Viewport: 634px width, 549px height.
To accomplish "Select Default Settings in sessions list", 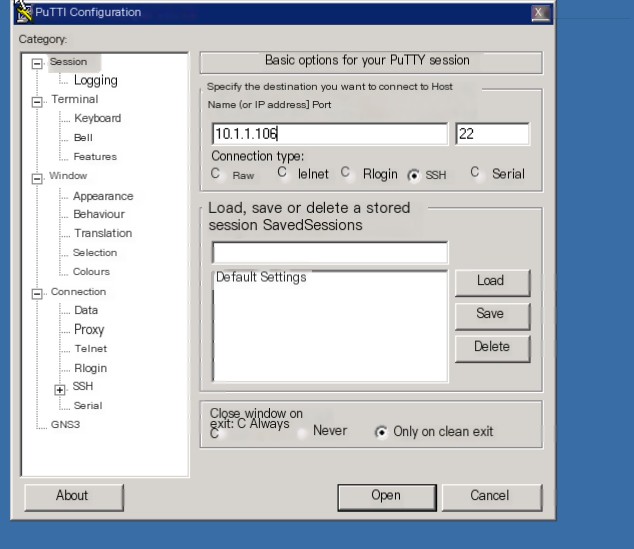I will pos(261,277).
